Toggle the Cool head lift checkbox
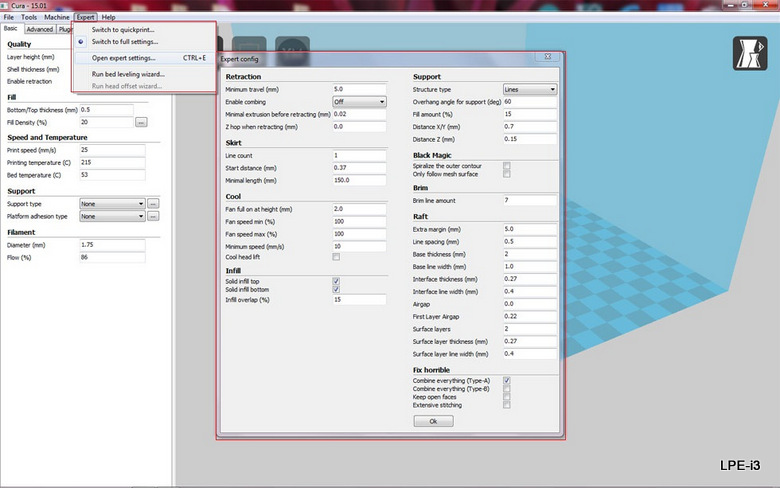This screenshot has height=488, width=780. point(336,257)
